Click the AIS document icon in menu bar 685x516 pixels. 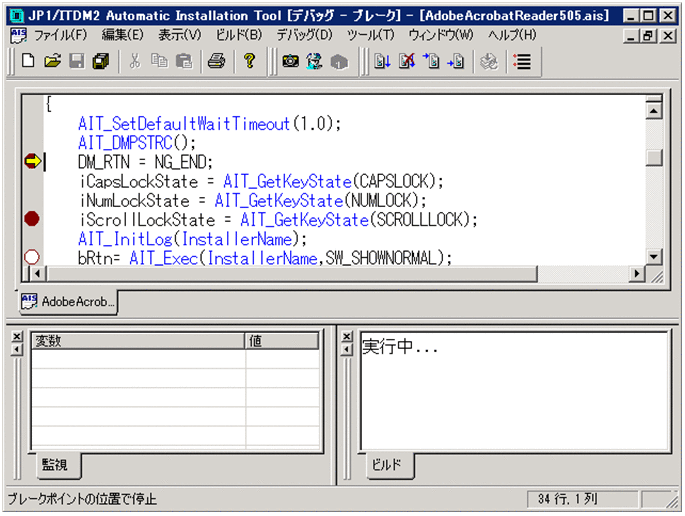(x=18, y=35)
